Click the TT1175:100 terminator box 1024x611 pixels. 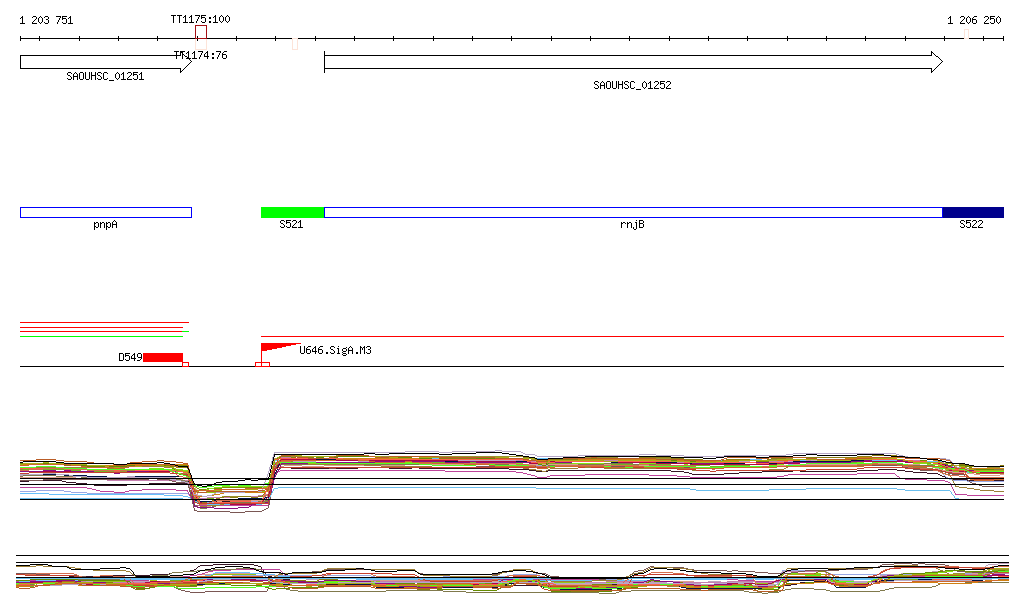click(x=201, y=32)
